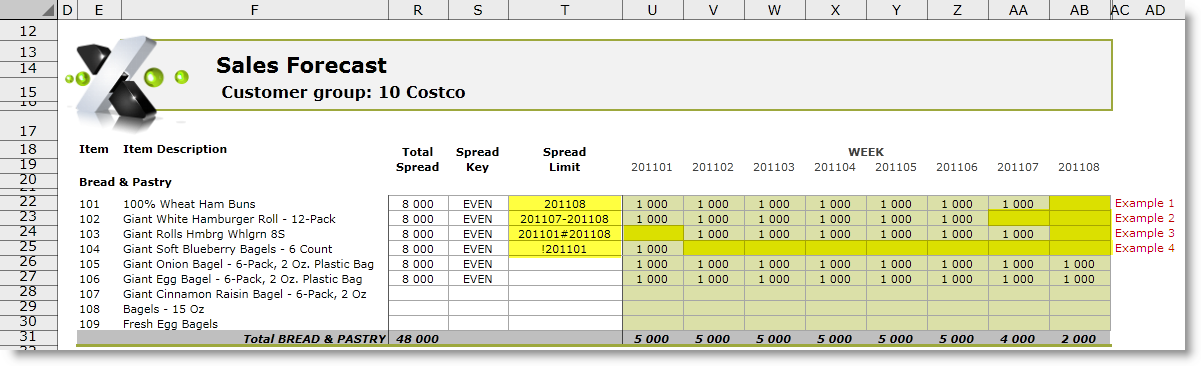This screenshot has height=366, width=1201.
Task: Select column header T
Action: 565,10
